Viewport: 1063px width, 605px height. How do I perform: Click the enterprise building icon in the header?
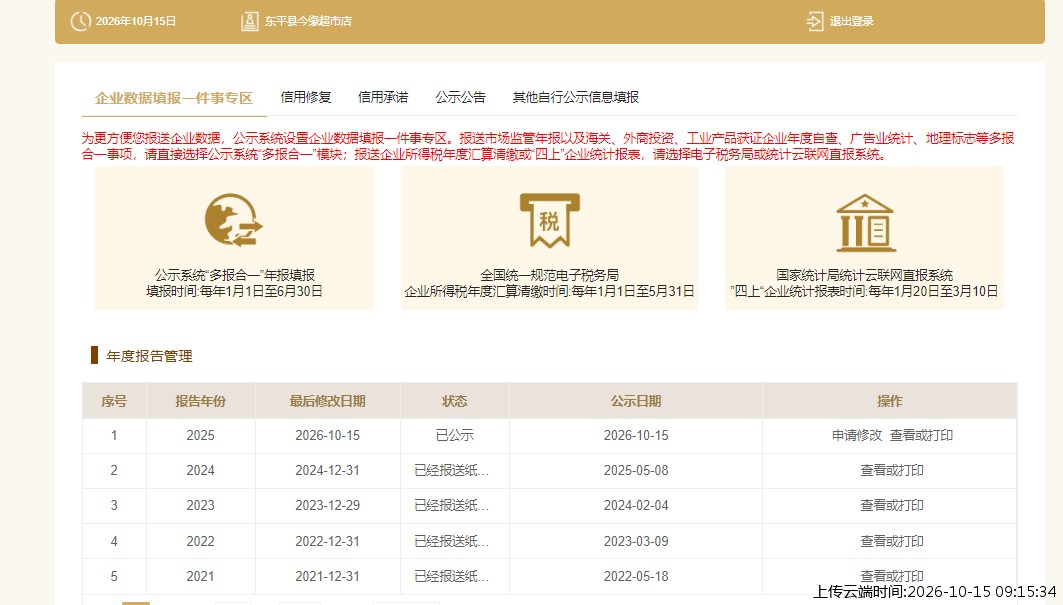click(x=249, y=21)
